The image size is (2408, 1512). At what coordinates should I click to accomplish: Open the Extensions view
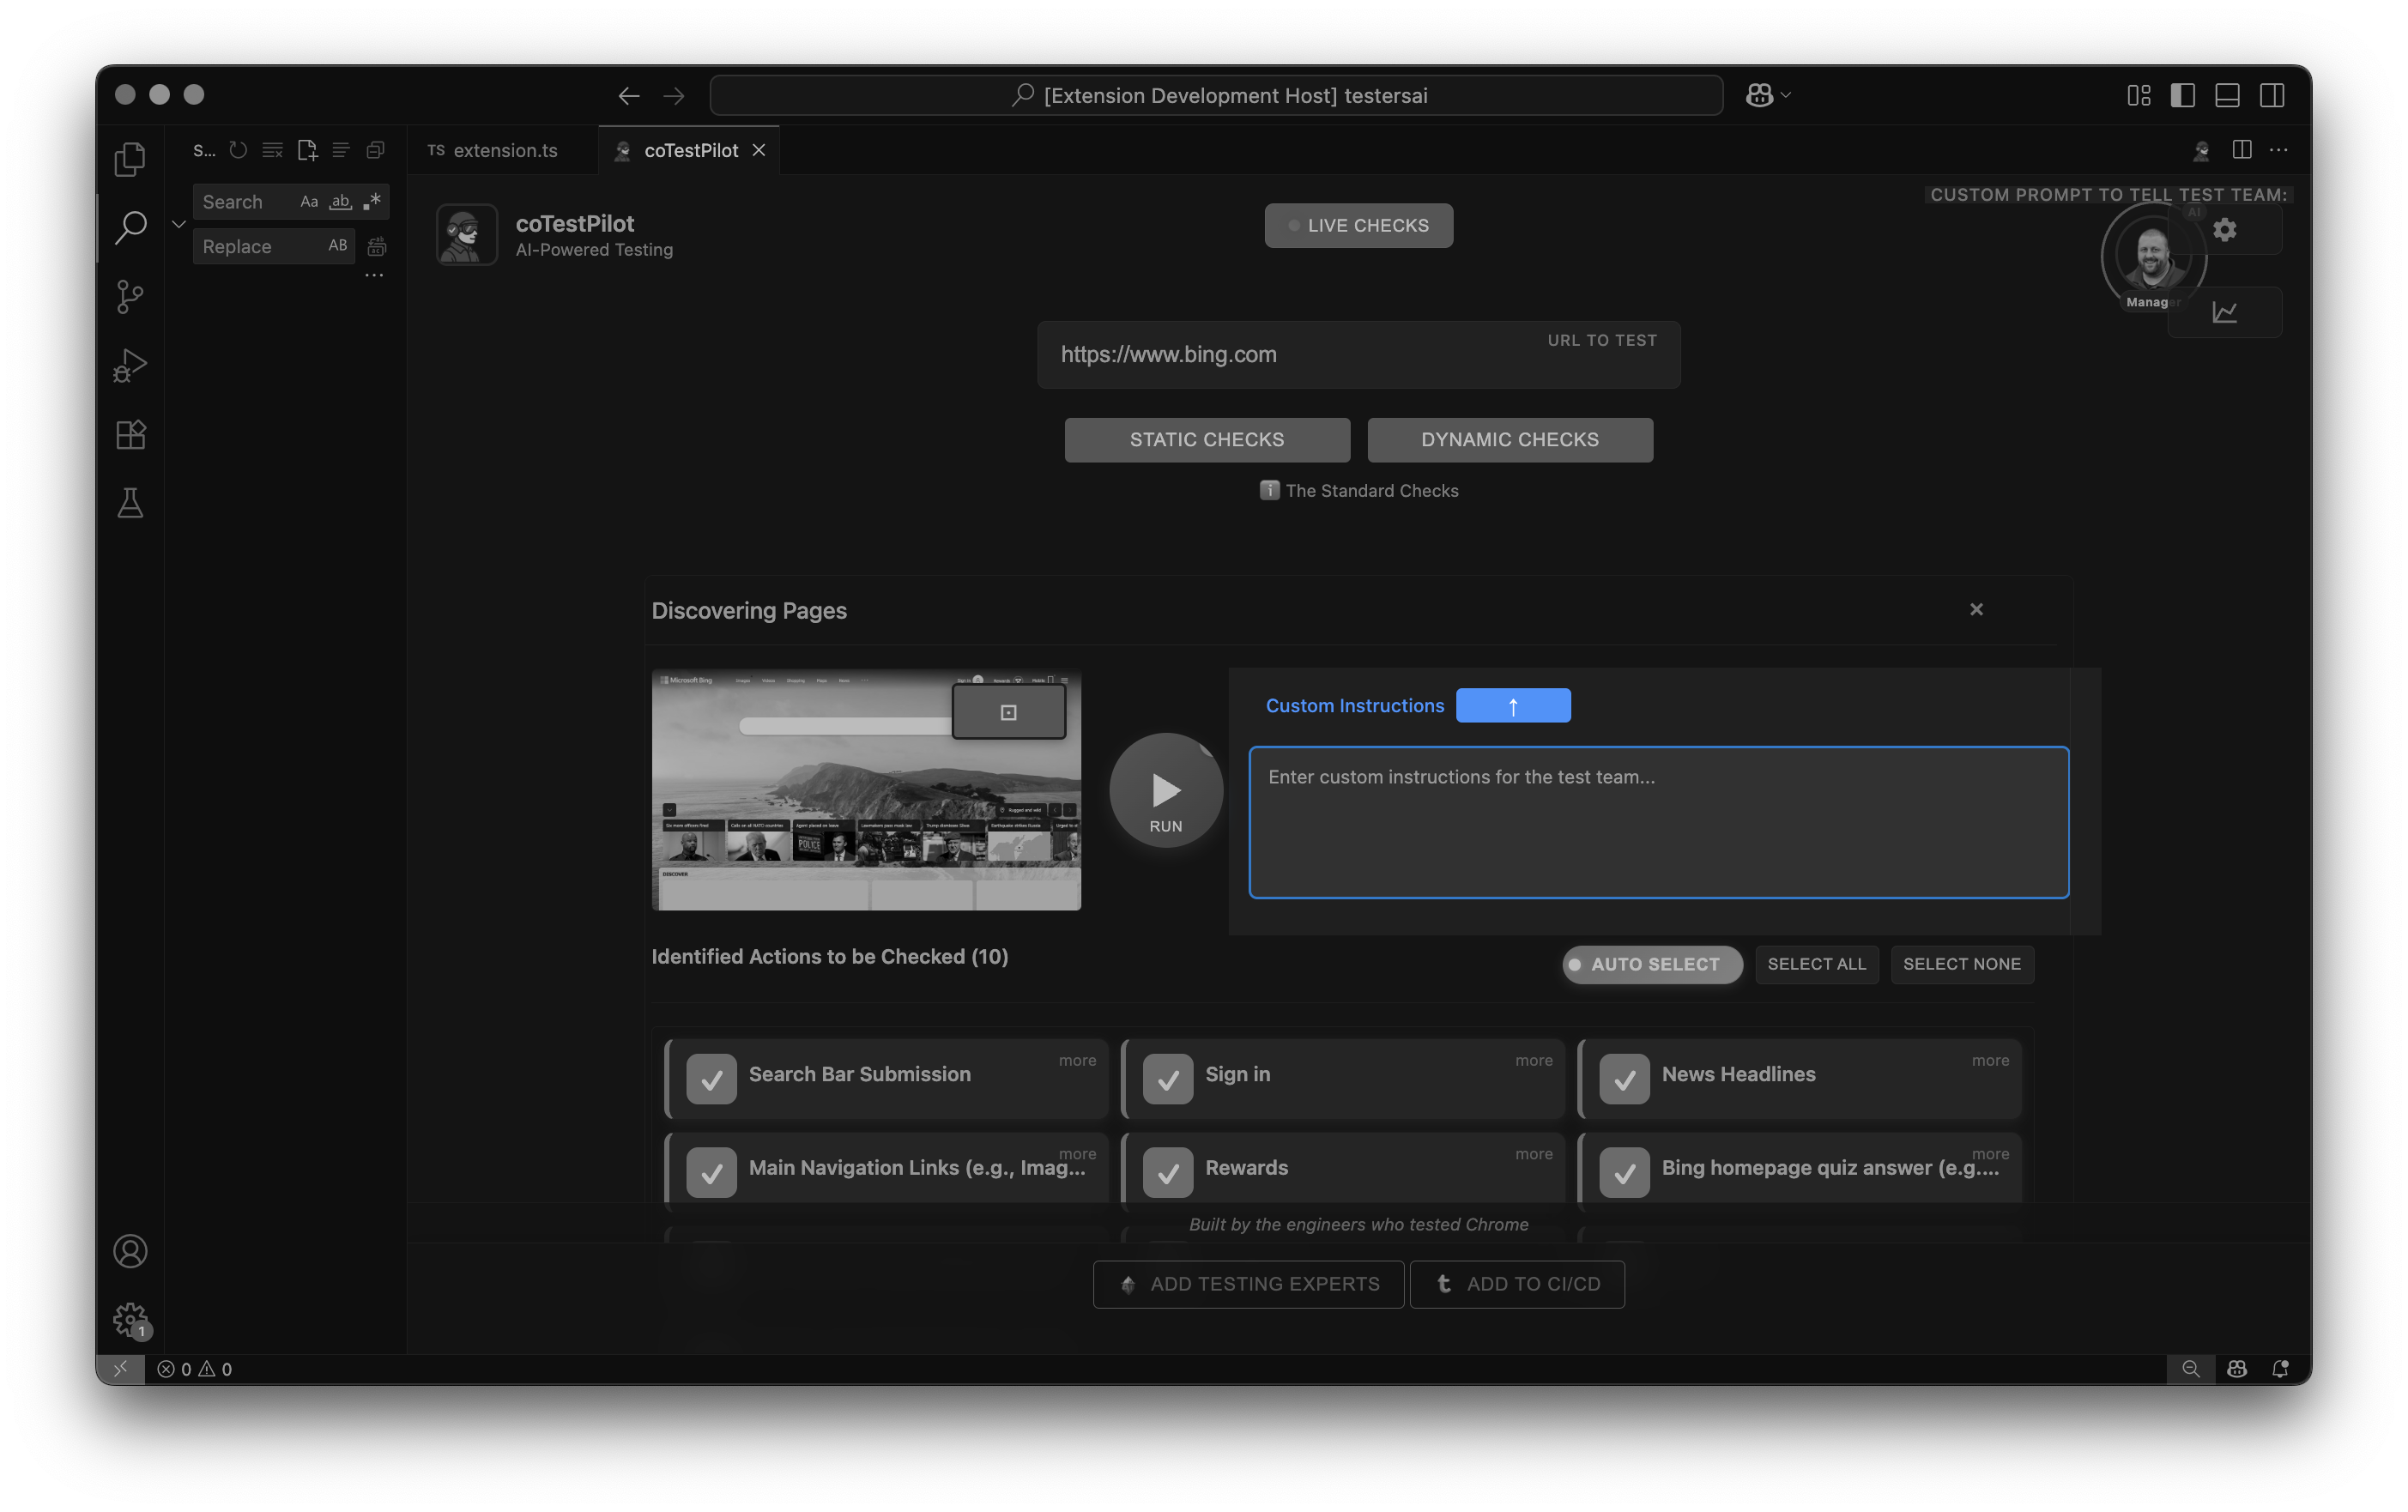coord(130,434)
